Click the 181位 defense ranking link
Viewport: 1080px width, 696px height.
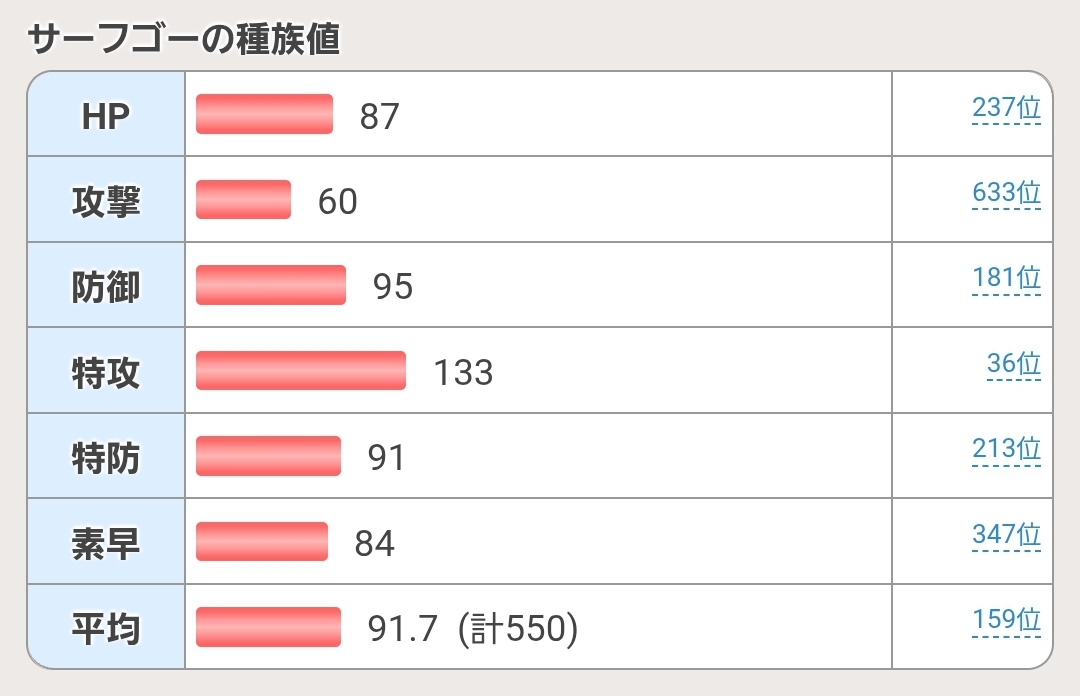(x=1006, y=279)
